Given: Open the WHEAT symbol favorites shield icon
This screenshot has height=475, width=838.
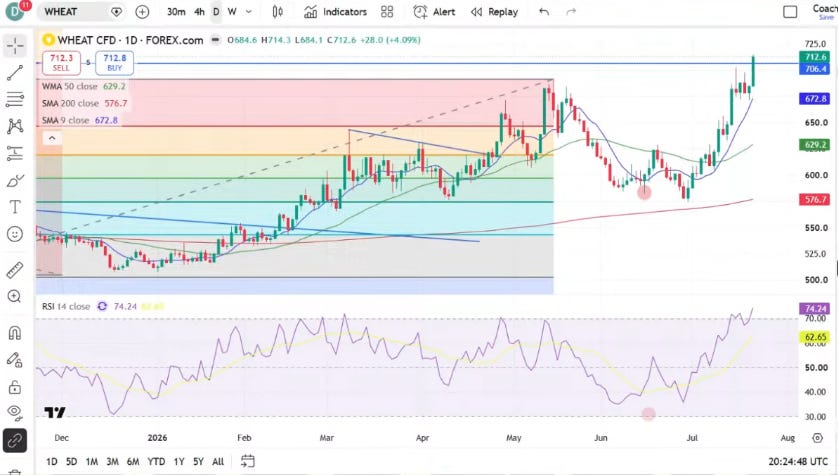Looking at the screenshot, I should tap(116, 12).
